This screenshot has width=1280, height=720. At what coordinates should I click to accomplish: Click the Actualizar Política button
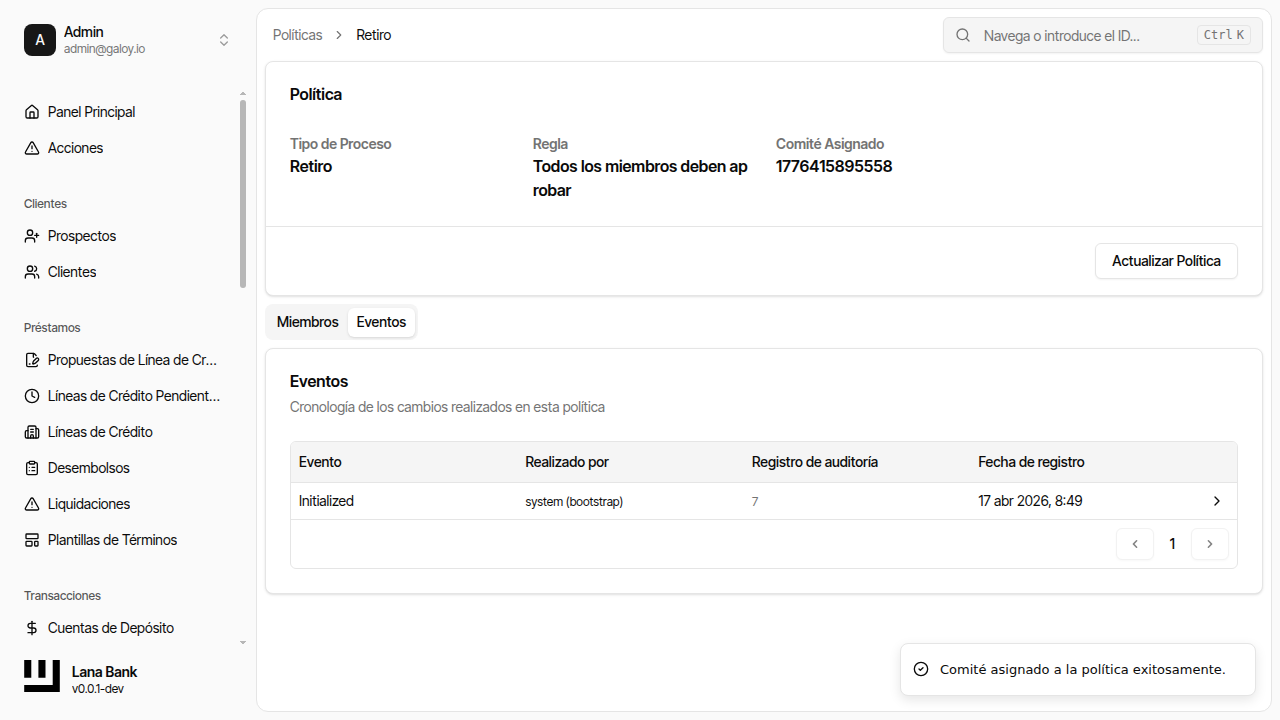pyautogui.click(x=1166, y=260)
